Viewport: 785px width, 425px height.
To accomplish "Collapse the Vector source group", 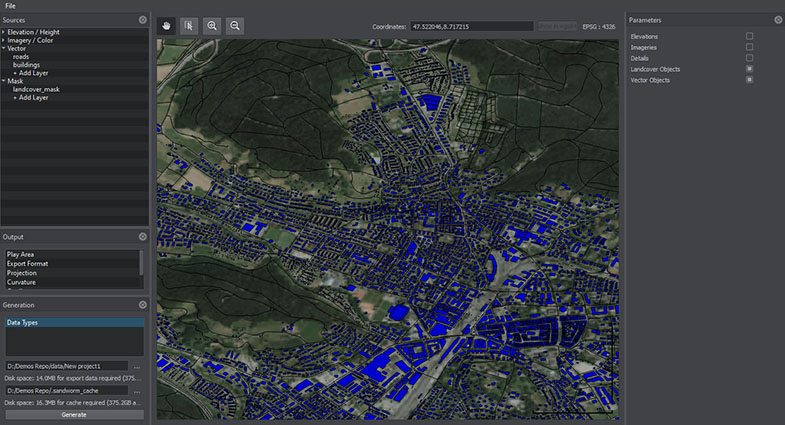I will click(x=4, y=48).
